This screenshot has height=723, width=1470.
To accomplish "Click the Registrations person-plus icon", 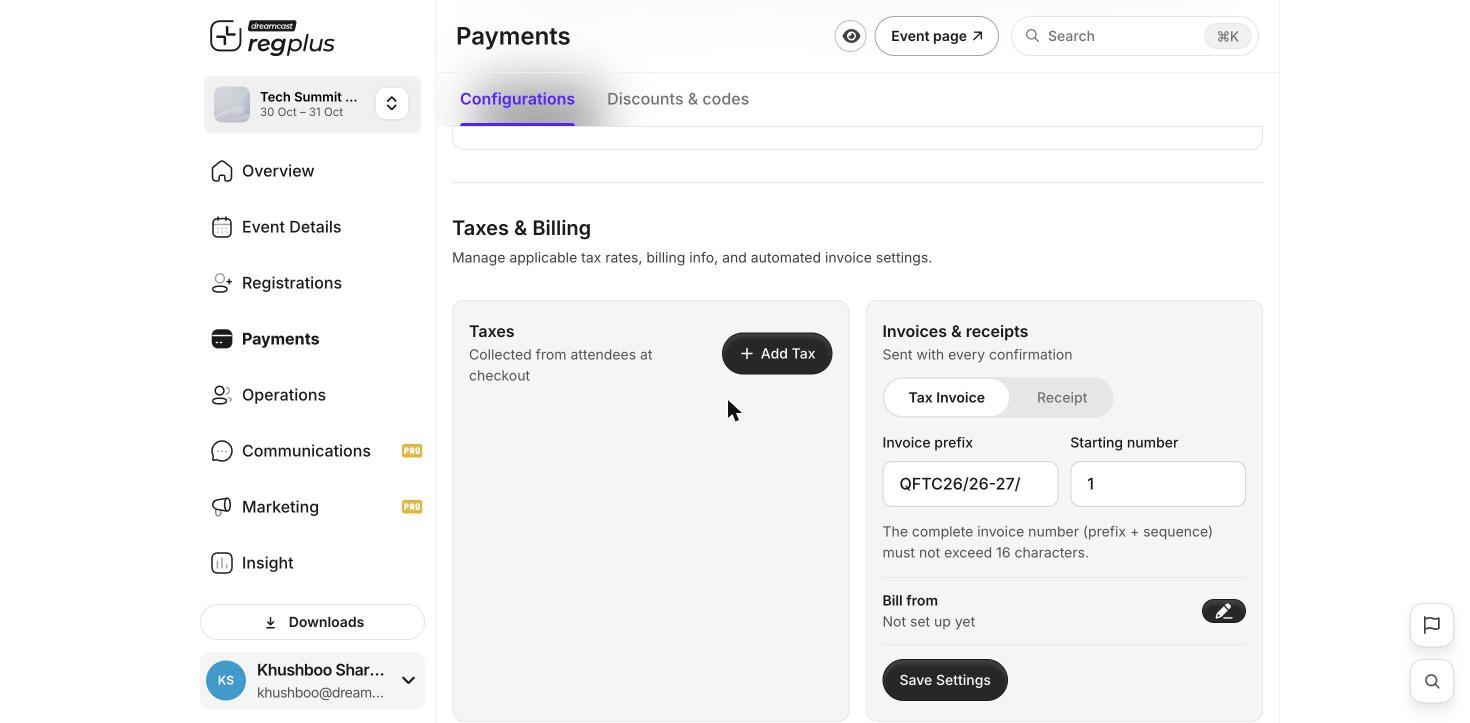I will point(222,283).
